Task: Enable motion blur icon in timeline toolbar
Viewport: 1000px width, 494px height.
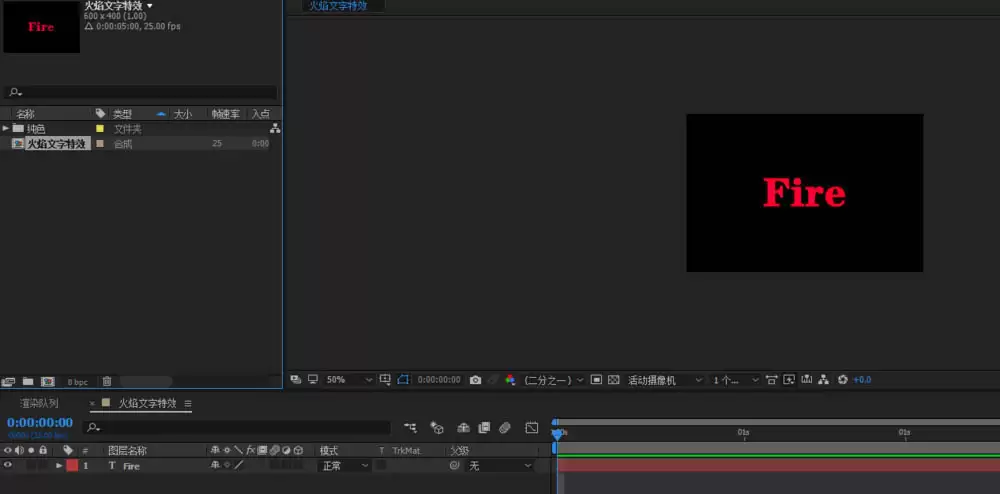Action: (504, 428)
